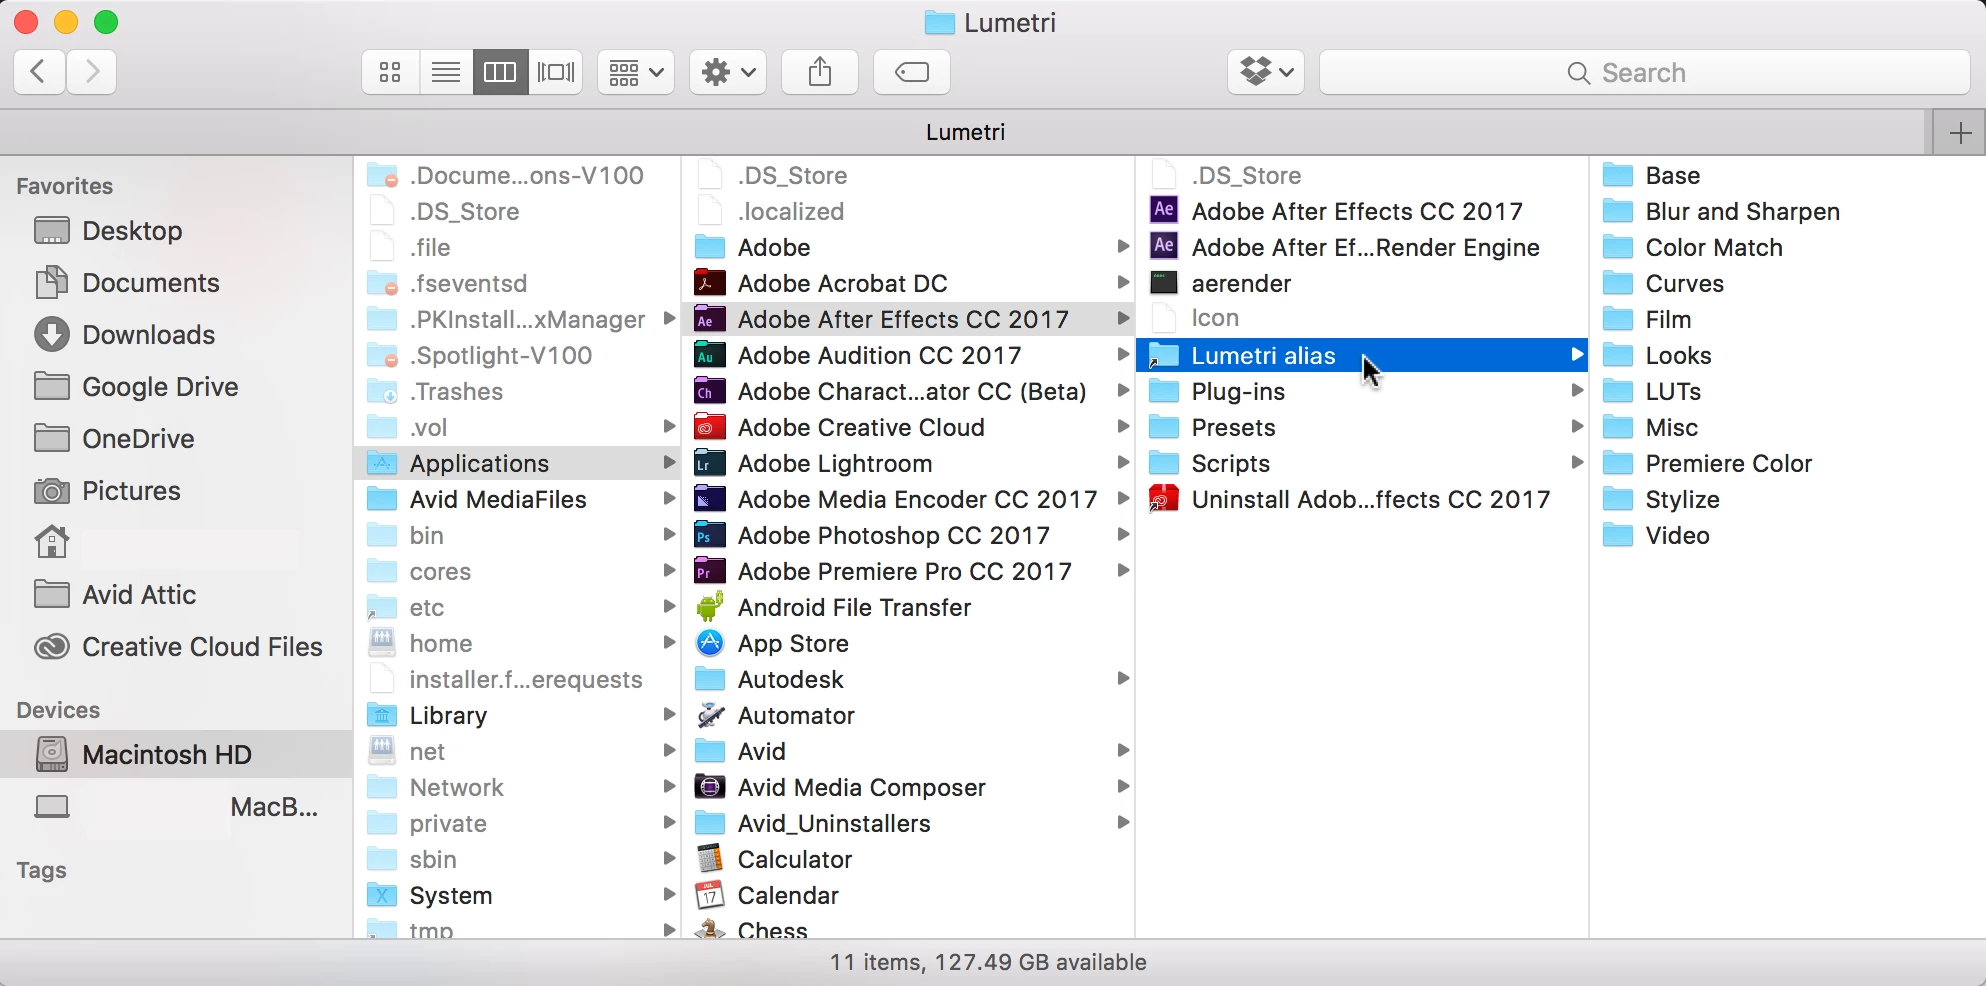1986x986 pixels.
Task: Click the Adobe Photoshop CC 2017 icon
Action: pos(710,535)
